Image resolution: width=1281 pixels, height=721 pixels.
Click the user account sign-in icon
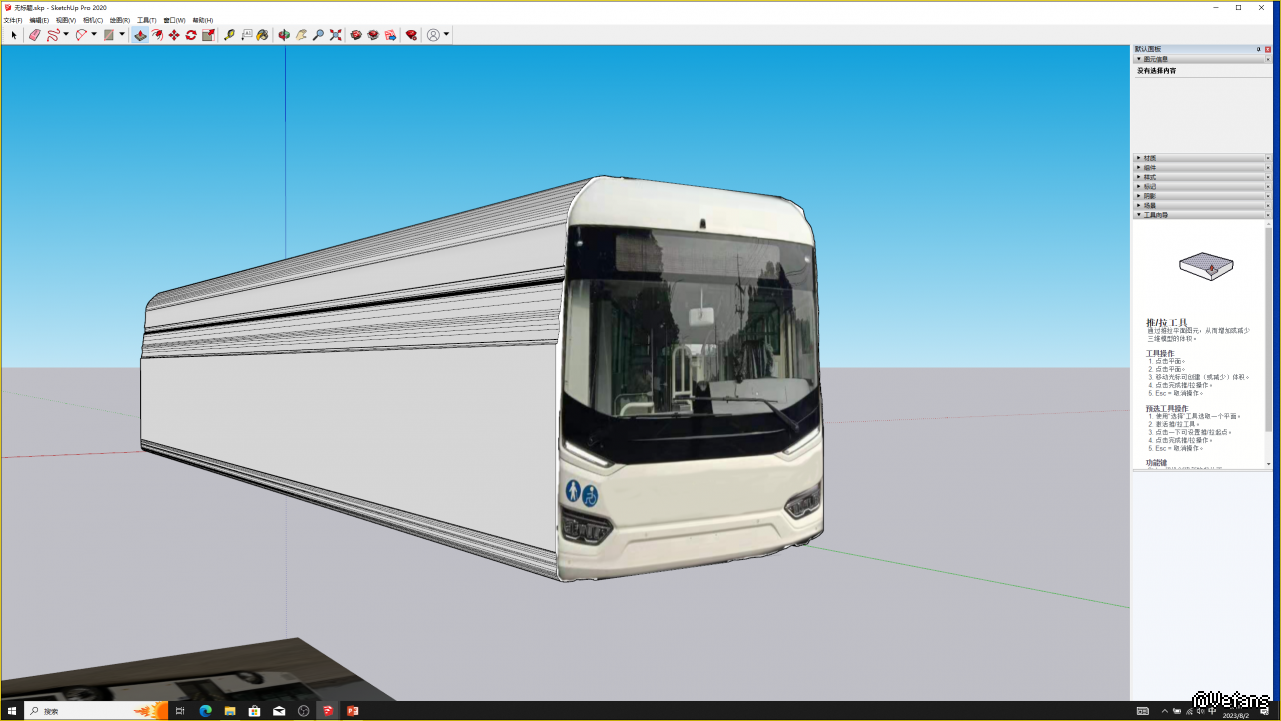[433, 35]
